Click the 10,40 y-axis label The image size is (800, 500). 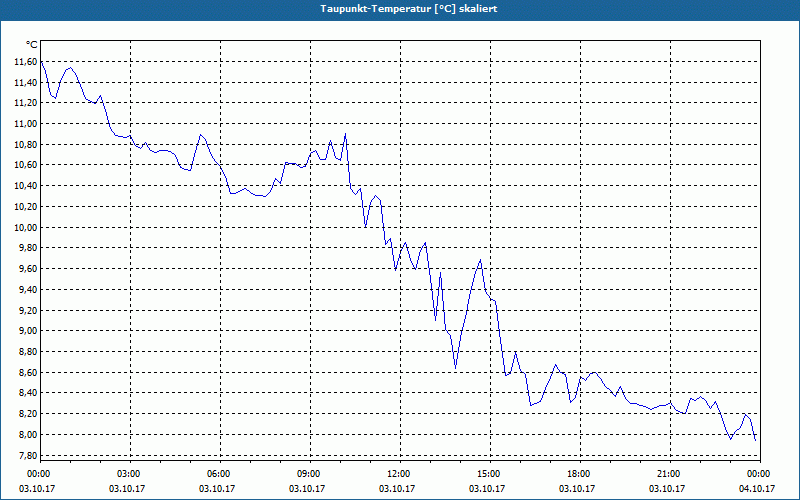[x=26, y=186]
